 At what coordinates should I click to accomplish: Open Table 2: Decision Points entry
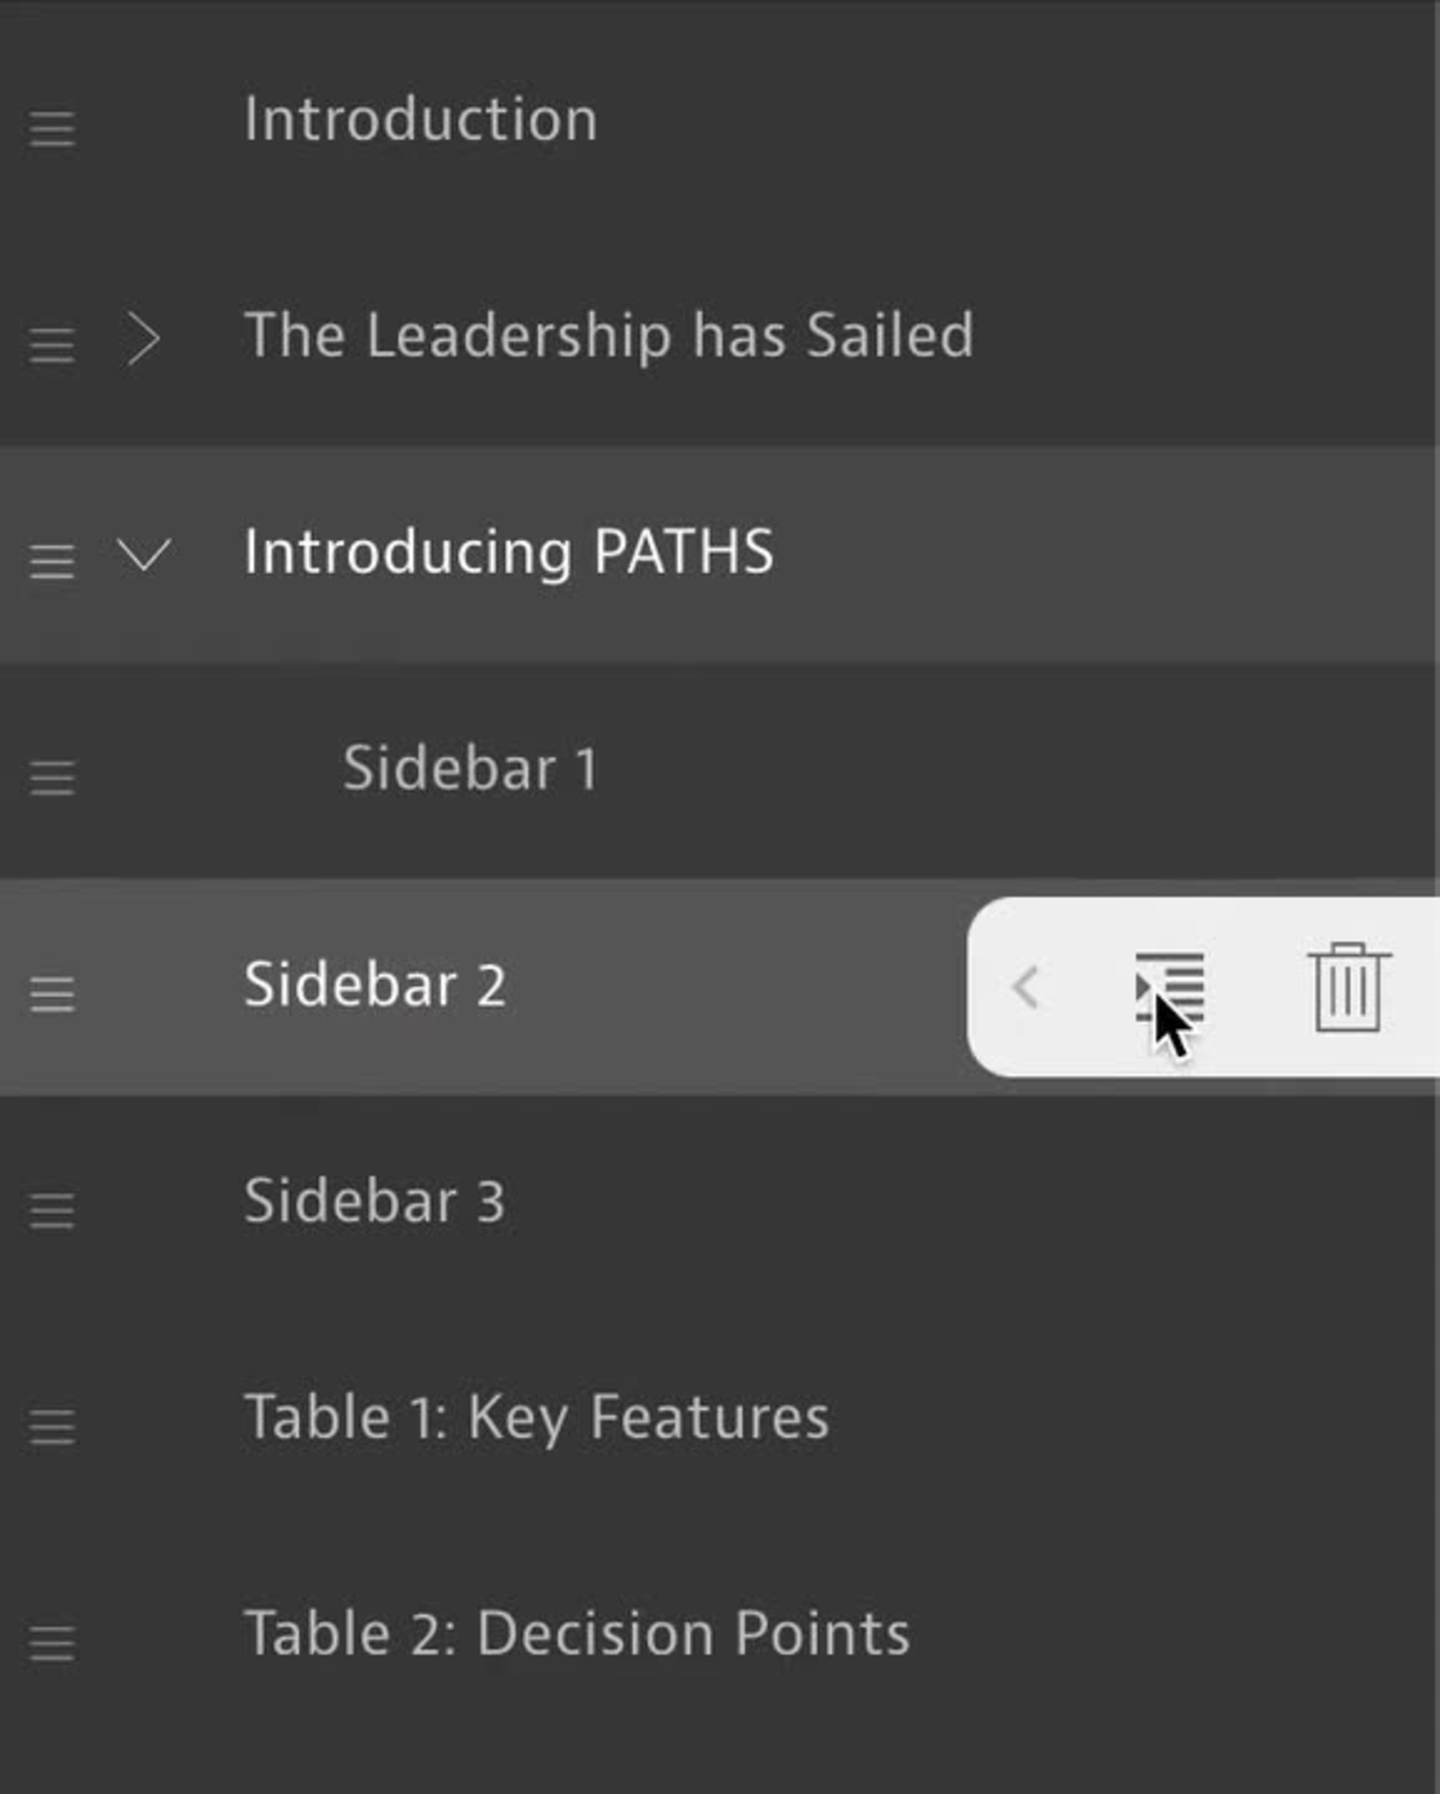tap(576, 1633)
